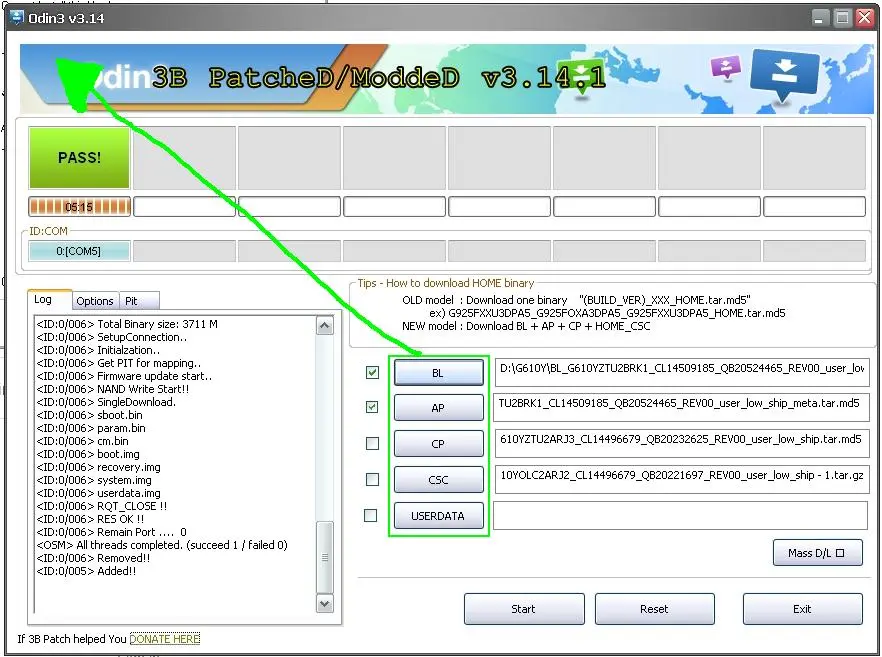Maximize the Odin3 window
This screenshot has width=882, height=657.
click(843, 18)
